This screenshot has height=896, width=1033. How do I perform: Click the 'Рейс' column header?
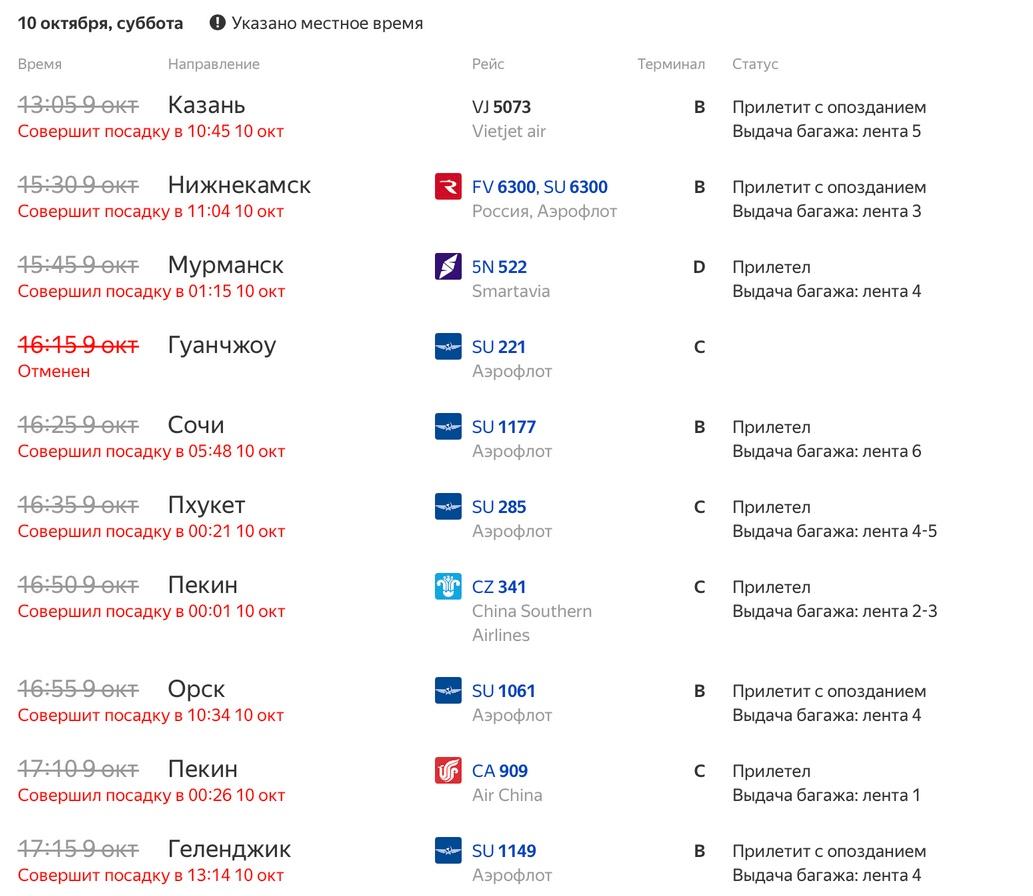click(488, 65)
